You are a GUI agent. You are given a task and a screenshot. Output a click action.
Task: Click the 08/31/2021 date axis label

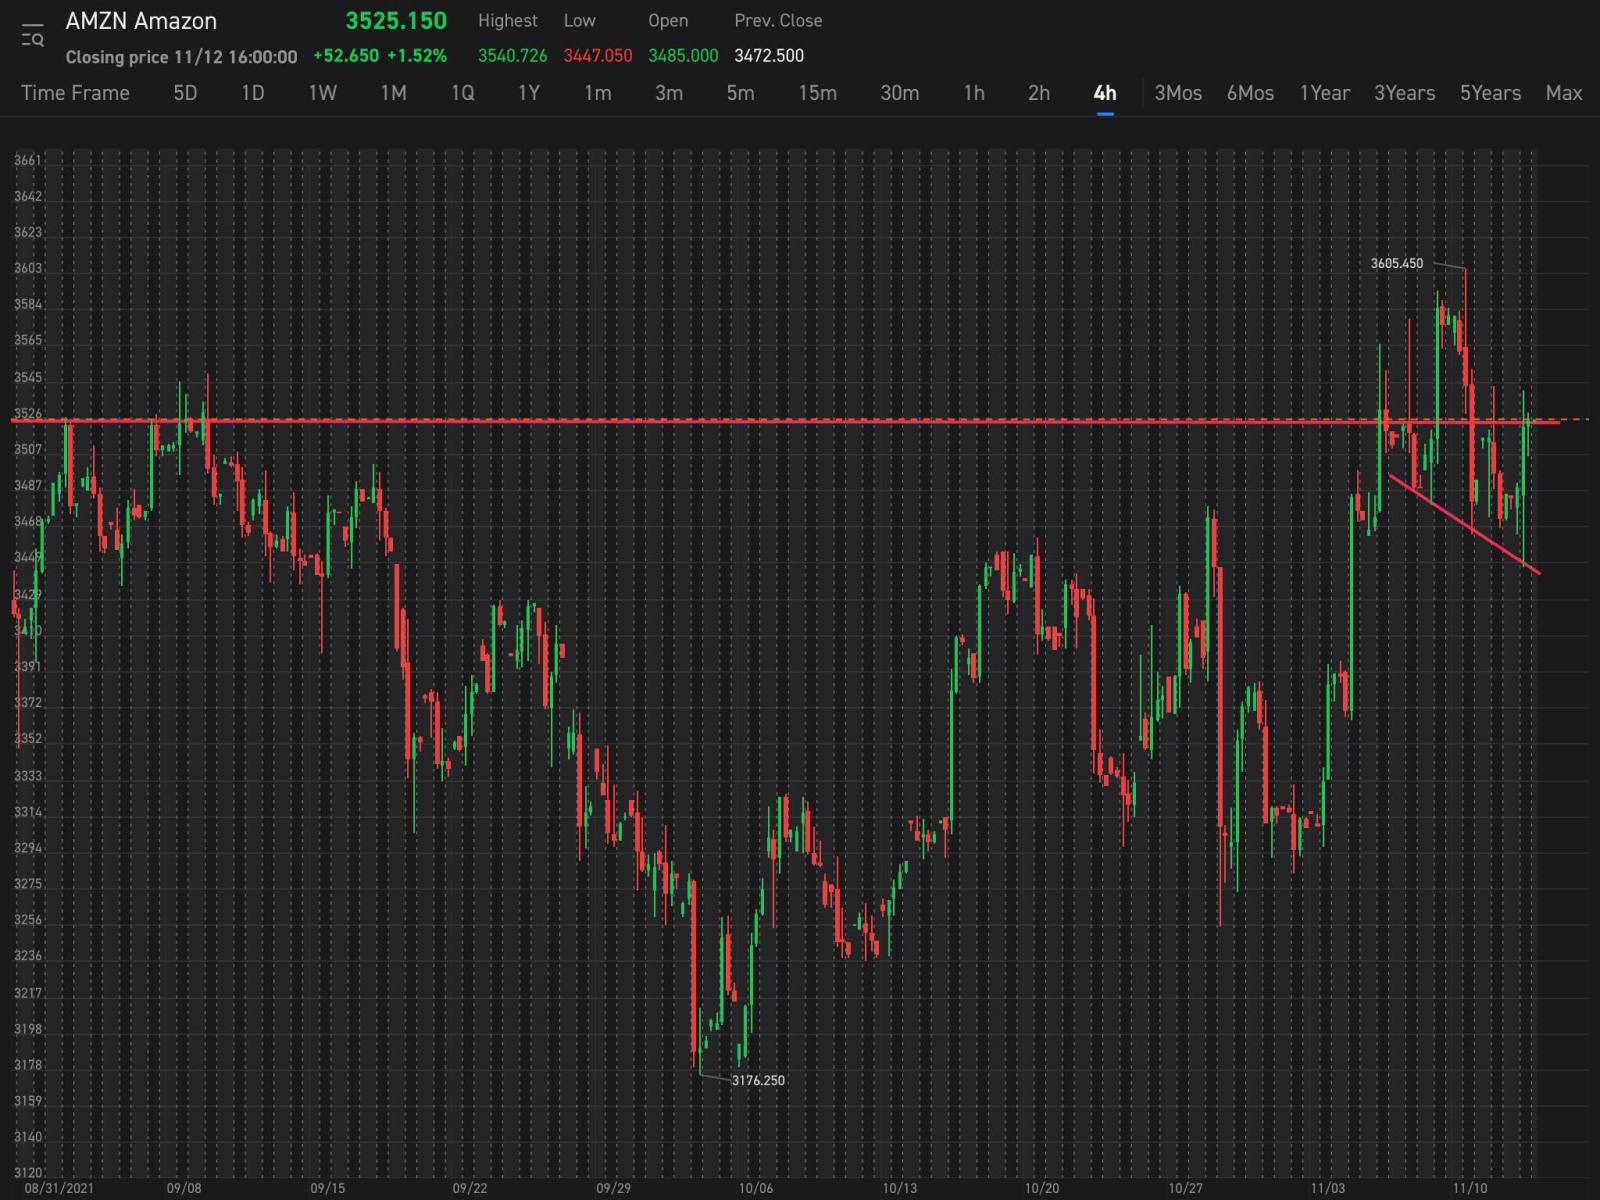(59, 1188)
